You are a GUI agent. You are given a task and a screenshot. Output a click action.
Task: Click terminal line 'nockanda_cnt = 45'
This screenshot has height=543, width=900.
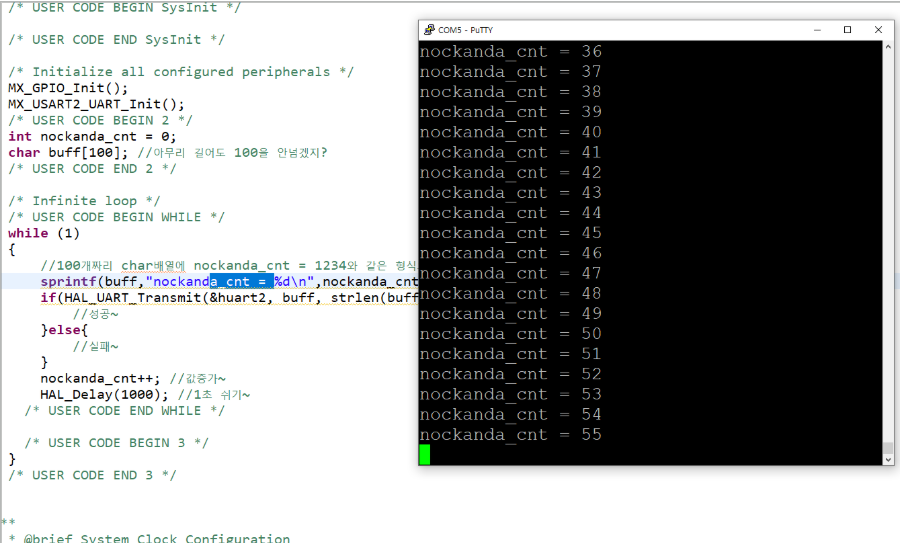click(511, 233)
